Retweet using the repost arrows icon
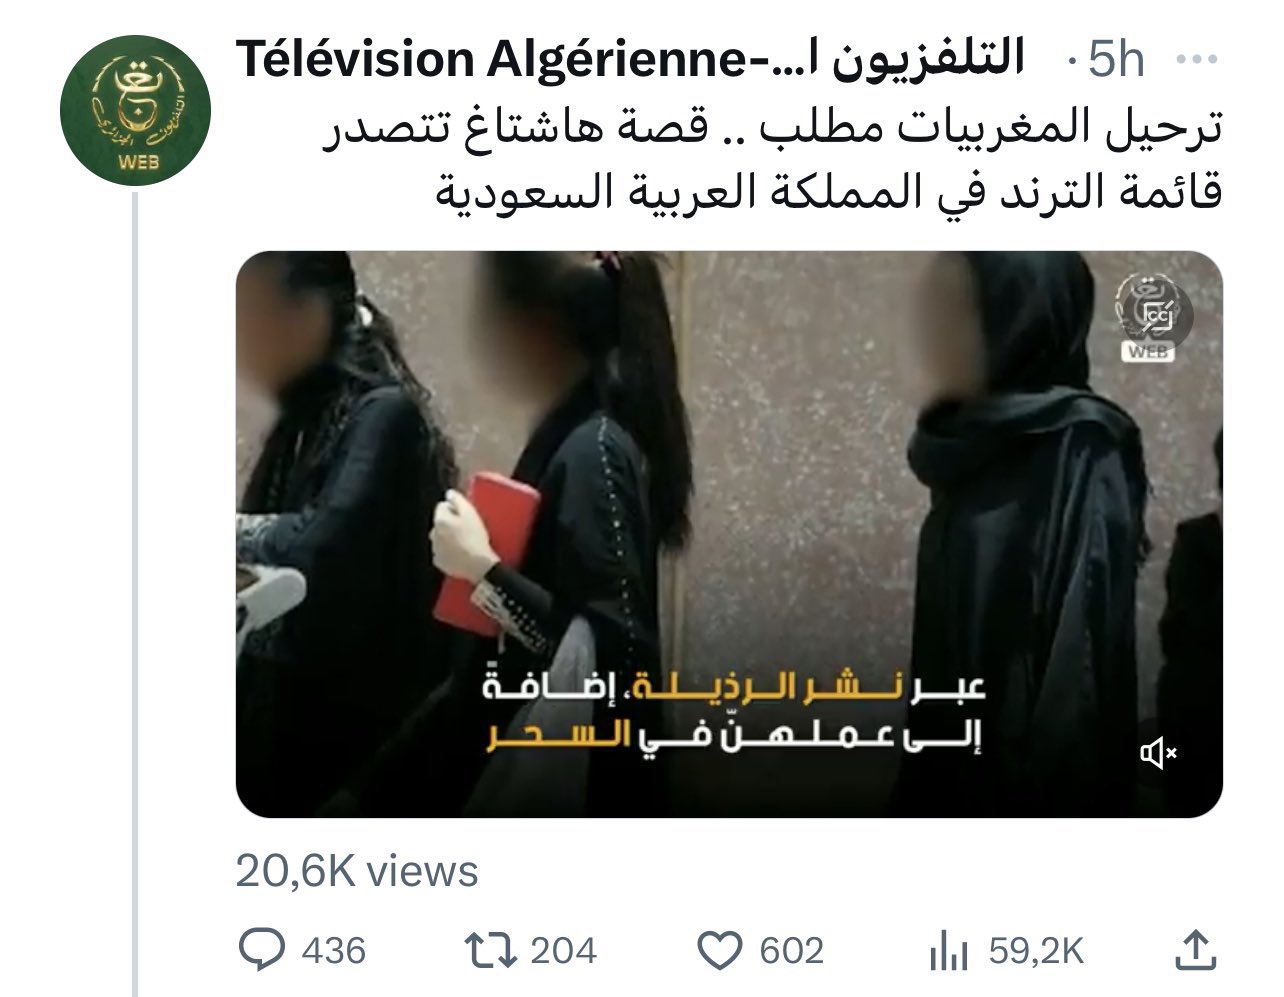The width and height of the screenshot is (1284, 997). tap(492, 949)
